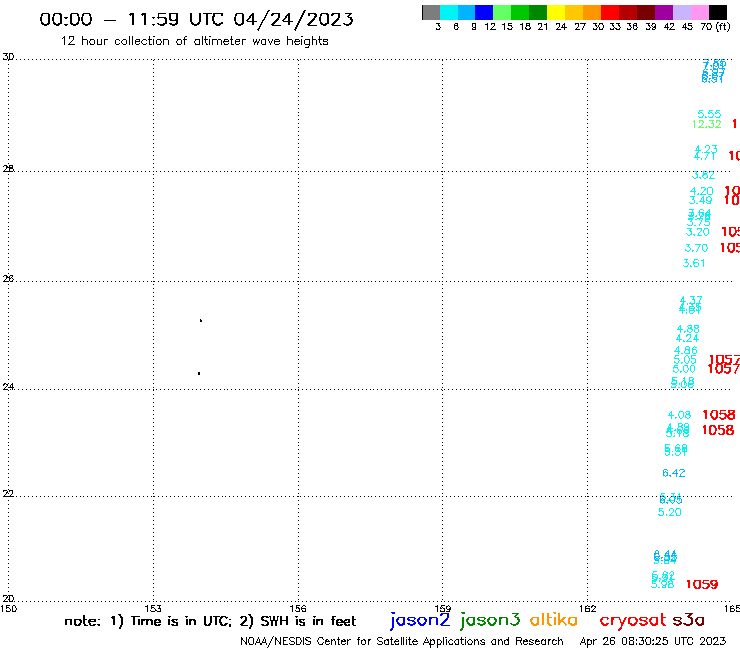Click the subtitle '12 hour collection of altimeter wave heights'
Image resolution: width=740 pixels, height=650 pixels.
194,41
